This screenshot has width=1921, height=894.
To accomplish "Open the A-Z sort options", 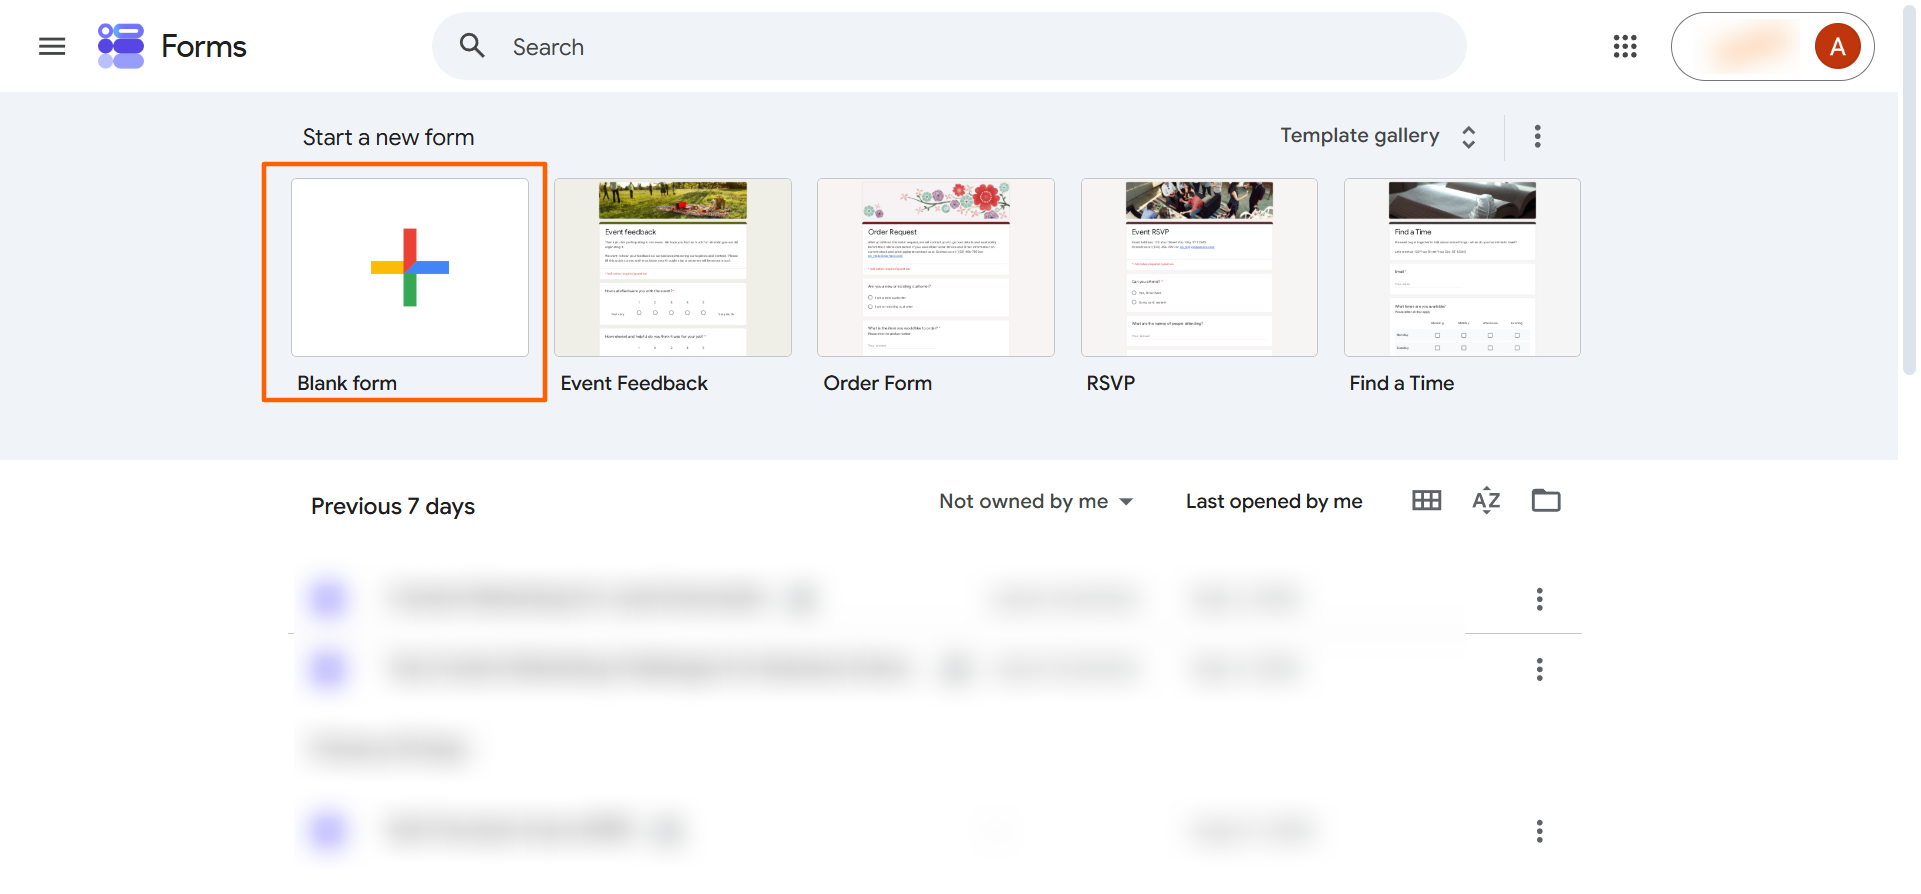I will pos(1486,500).
